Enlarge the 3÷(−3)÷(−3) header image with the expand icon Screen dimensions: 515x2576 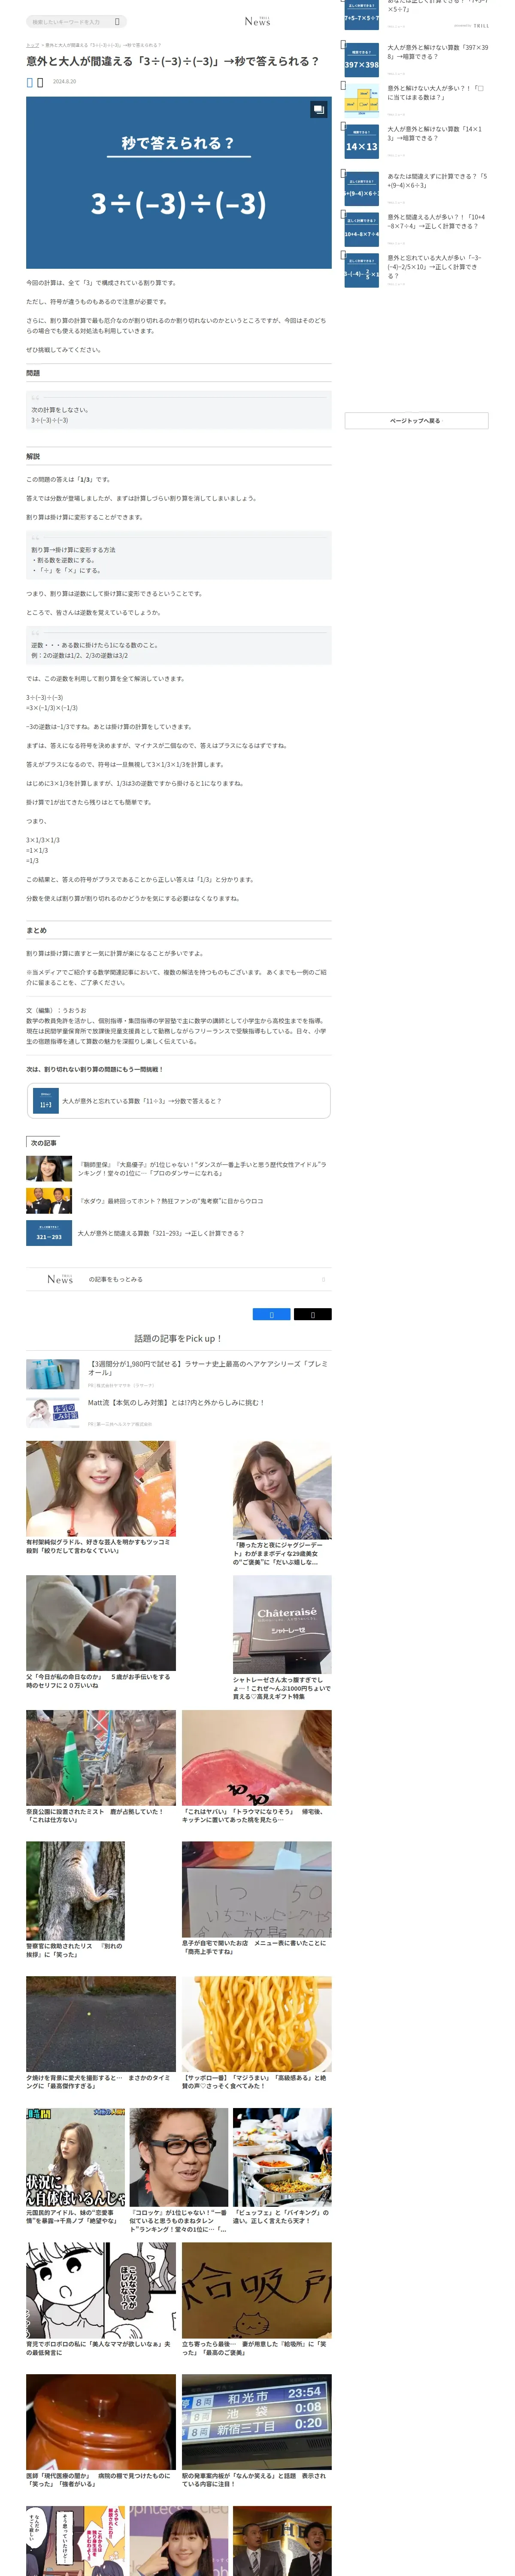pyautogui.click(x=318, y=109)
